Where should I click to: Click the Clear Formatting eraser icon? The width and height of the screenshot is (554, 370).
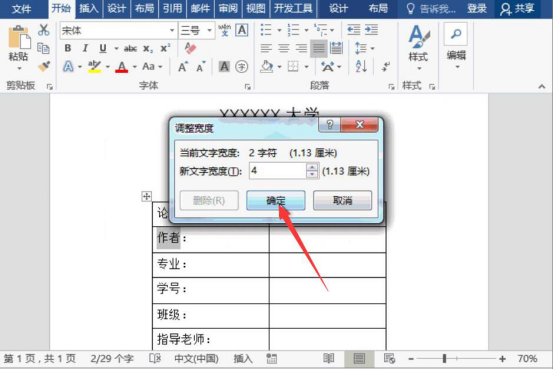(x=190, y=48)
